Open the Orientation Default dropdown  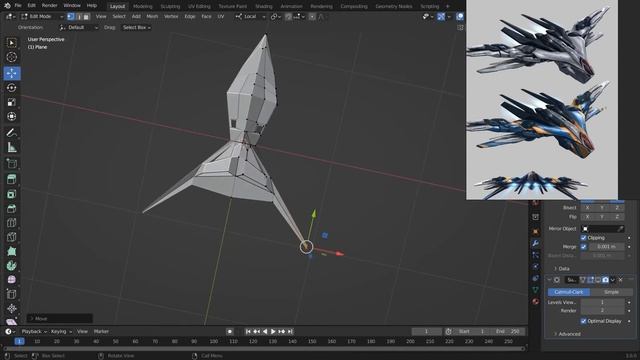(x=79, y=27)
